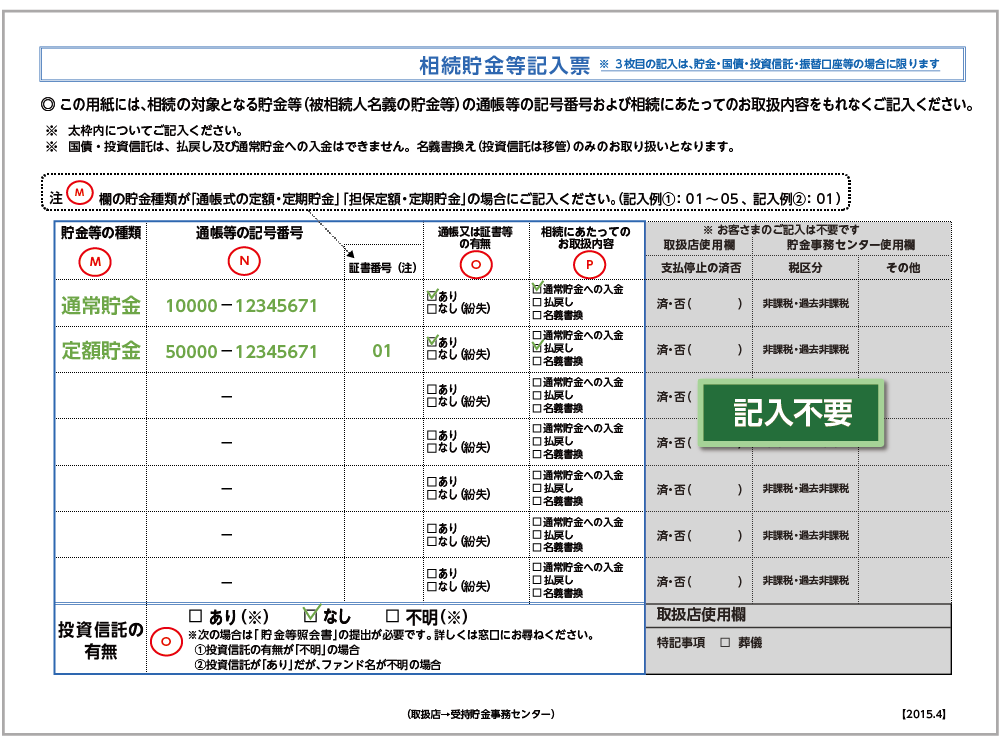
Task: Click the 貯金事務センター使用欄 header
Action: click(x=851, y=245)
